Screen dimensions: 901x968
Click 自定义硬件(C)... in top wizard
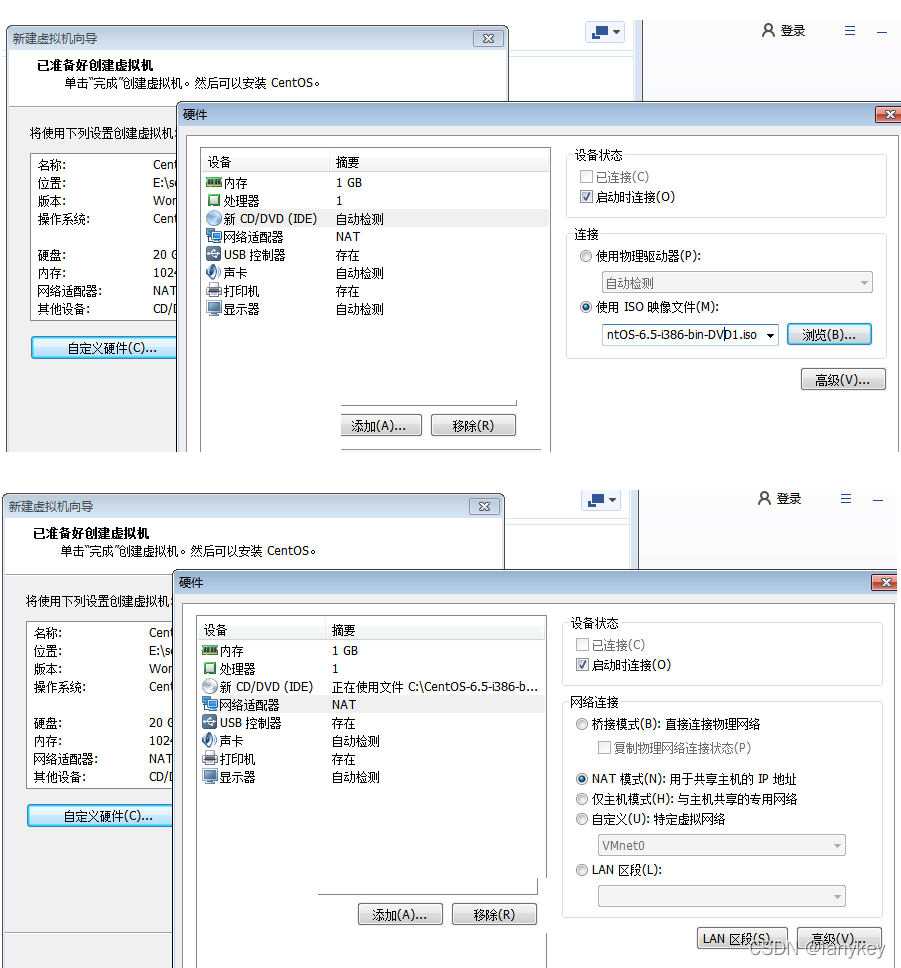[x=104, y=348]
